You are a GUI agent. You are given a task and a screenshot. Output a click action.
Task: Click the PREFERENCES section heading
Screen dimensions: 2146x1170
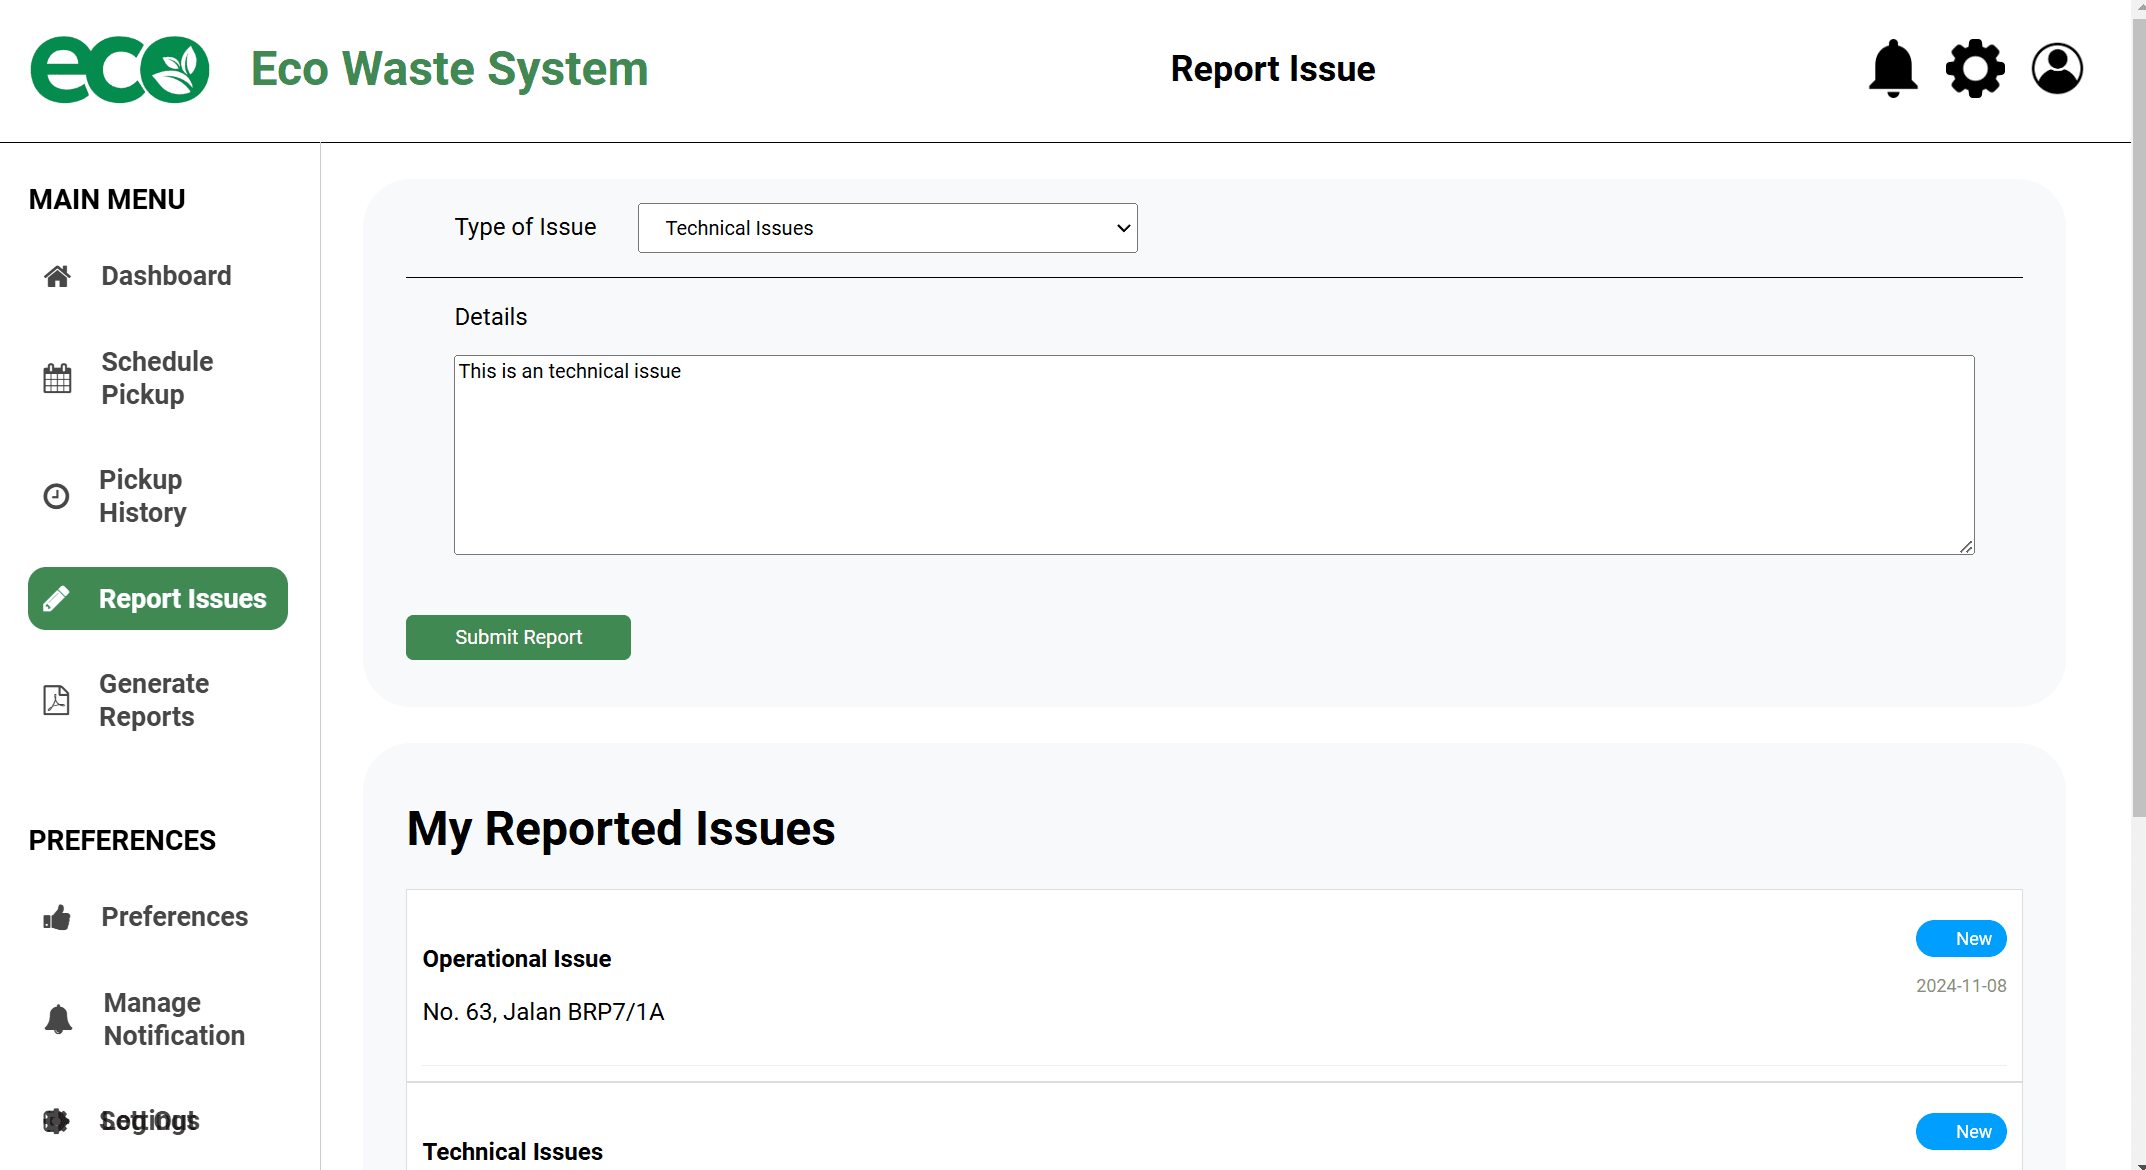(x=122, y=841)
